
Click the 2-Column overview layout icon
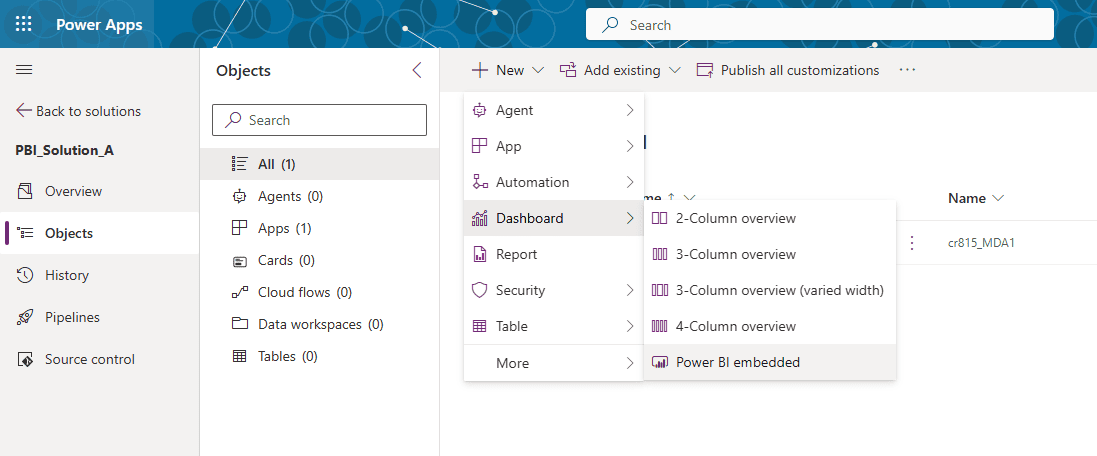pyautogui.click(x=660, y=218)
